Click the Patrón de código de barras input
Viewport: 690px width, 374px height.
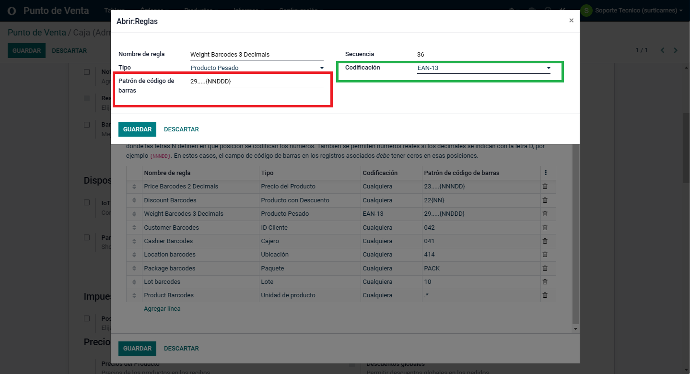[x=257, y=81]
